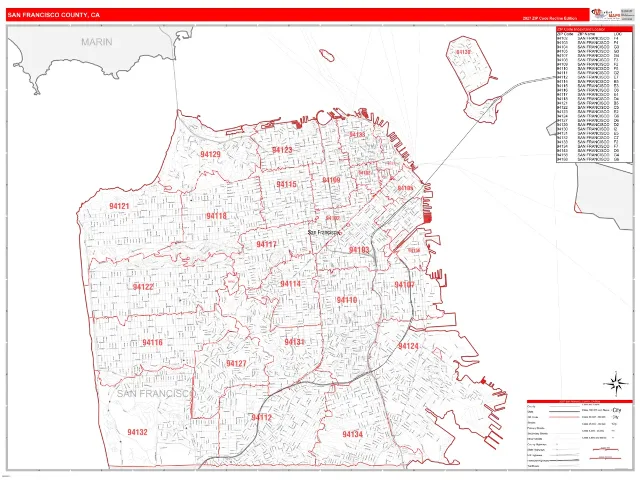Select Treasure Island ZIP label 94130

click(463, 52)
